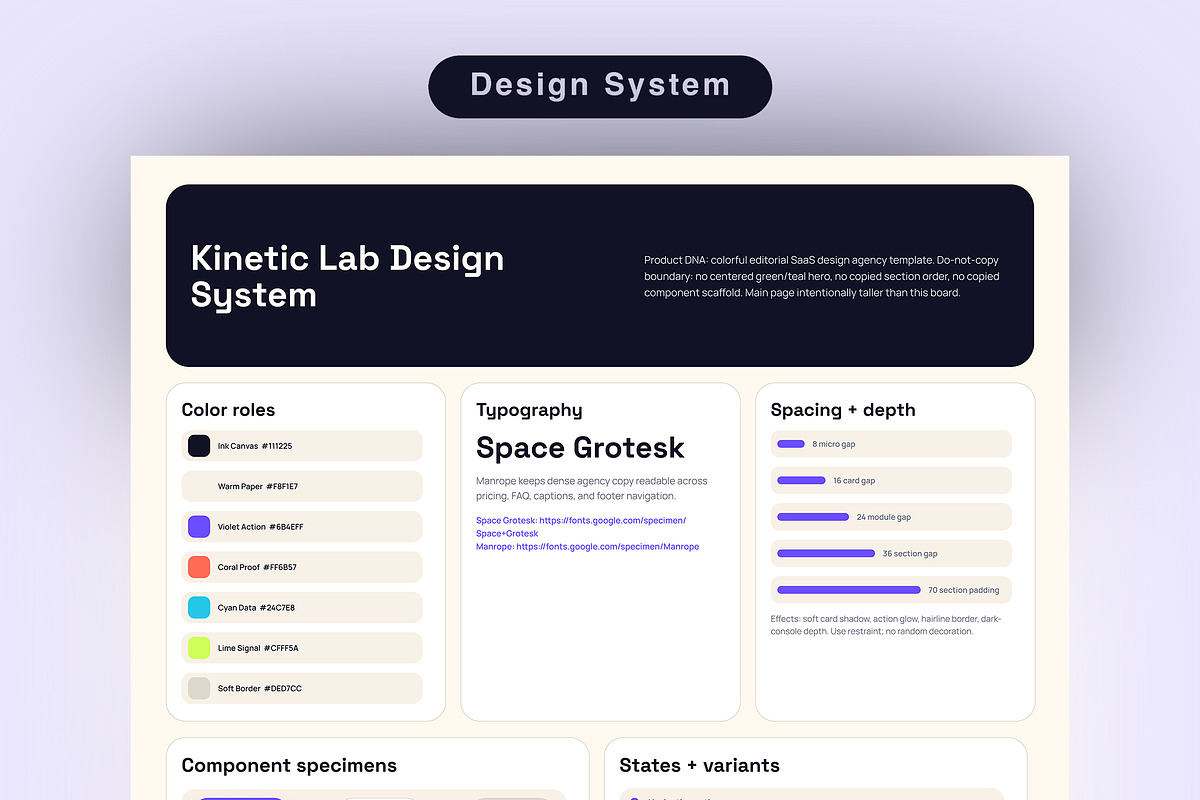Click the States + variants heading

(700, 765)
